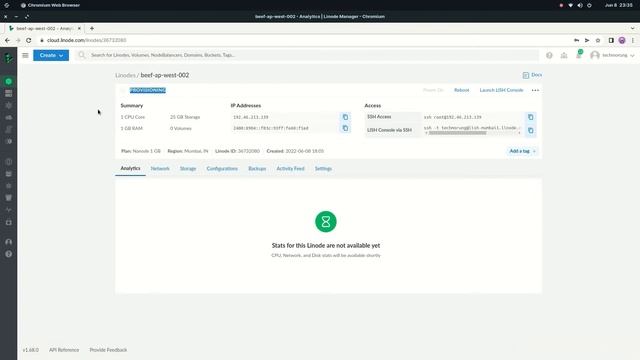Click the LISH command horizontal scrollbar
This screenshot has height=360, width=640.
coord(457,133)
